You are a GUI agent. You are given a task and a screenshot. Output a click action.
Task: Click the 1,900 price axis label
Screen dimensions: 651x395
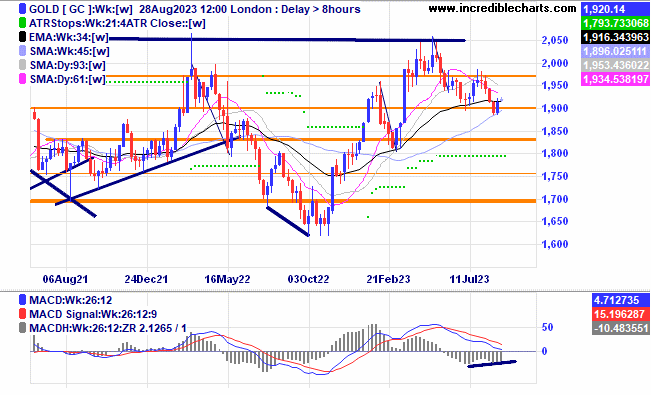click(x=555, y=108)
